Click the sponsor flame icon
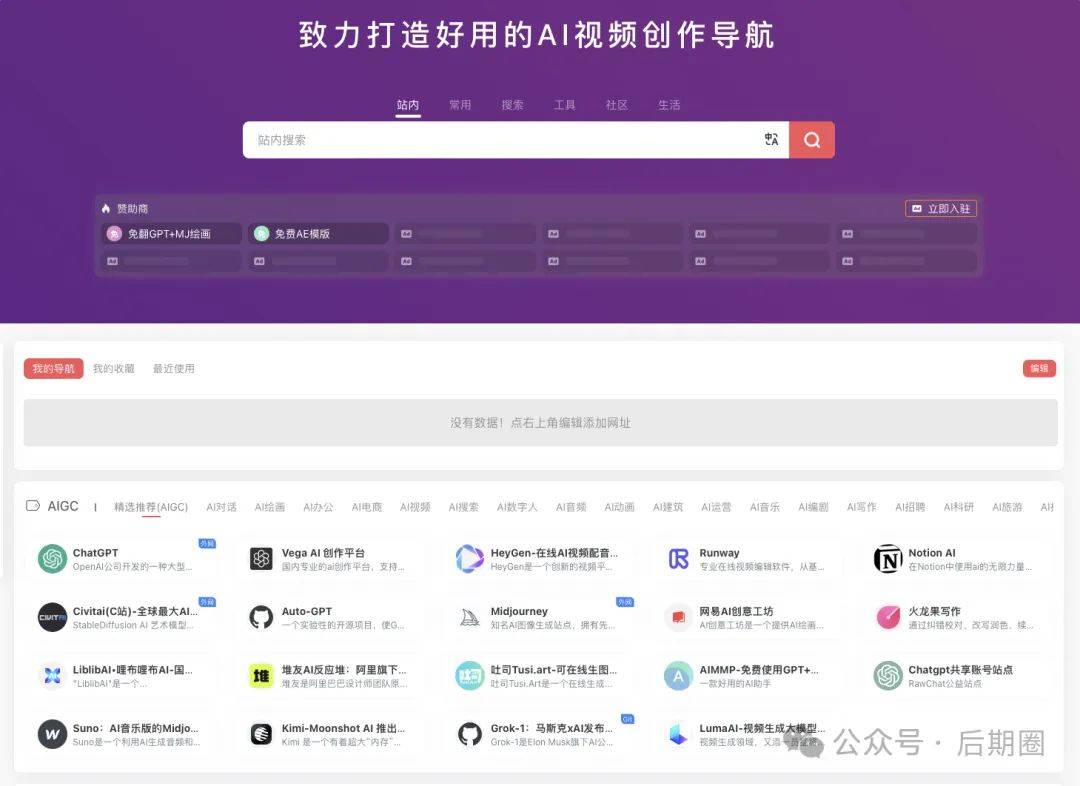This screenshot has height=786, width=1080. point(105,208)
